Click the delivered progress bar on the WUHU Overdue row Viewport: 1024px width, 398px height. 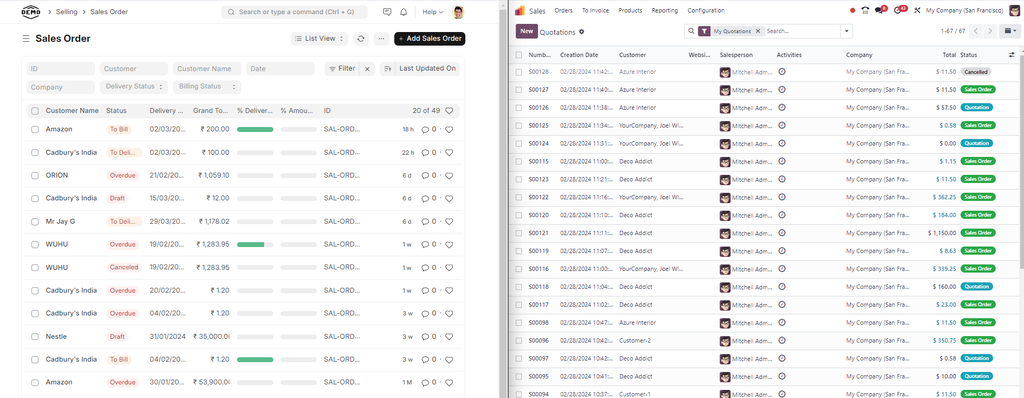click(255, 244)
